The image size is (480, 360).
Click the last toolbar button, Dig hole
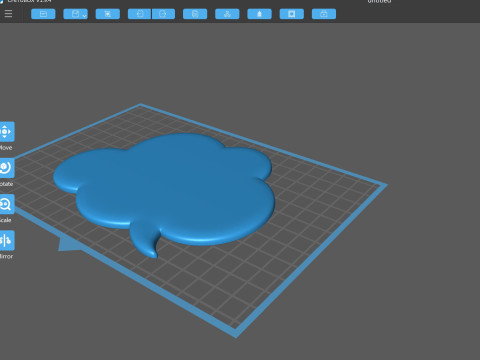tap(324, 14)
